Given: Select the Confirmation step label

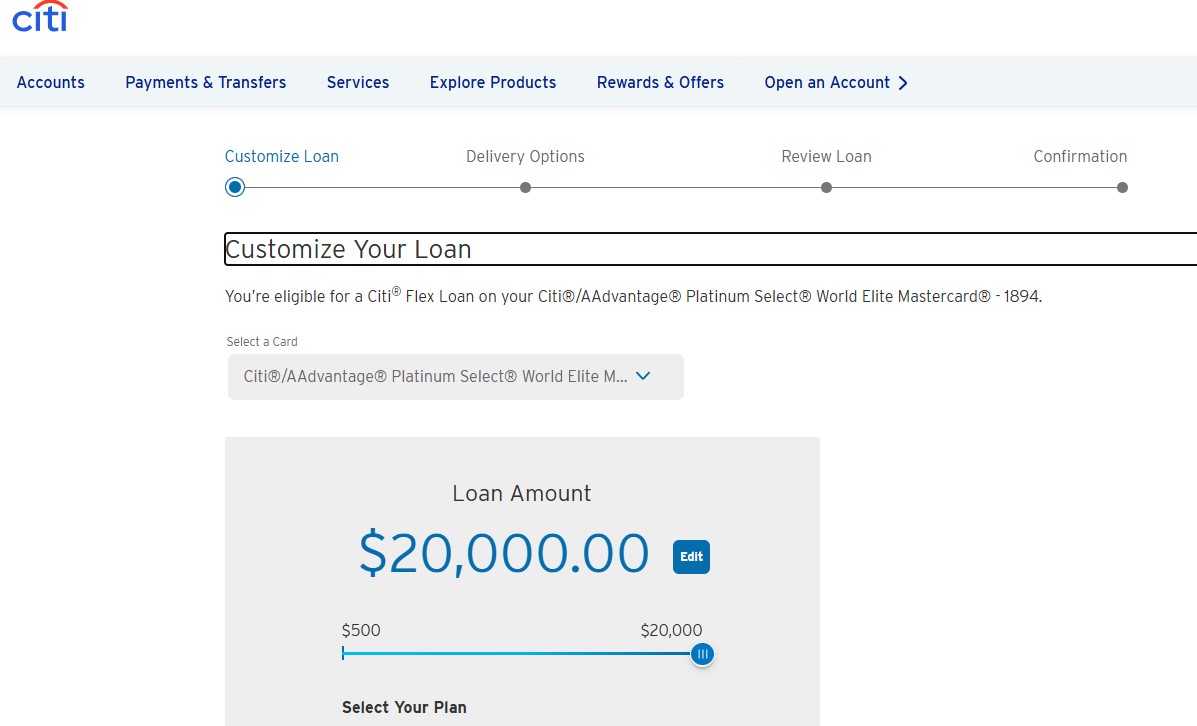Looking at the screenshot, I should click(x=1080, y=156).
